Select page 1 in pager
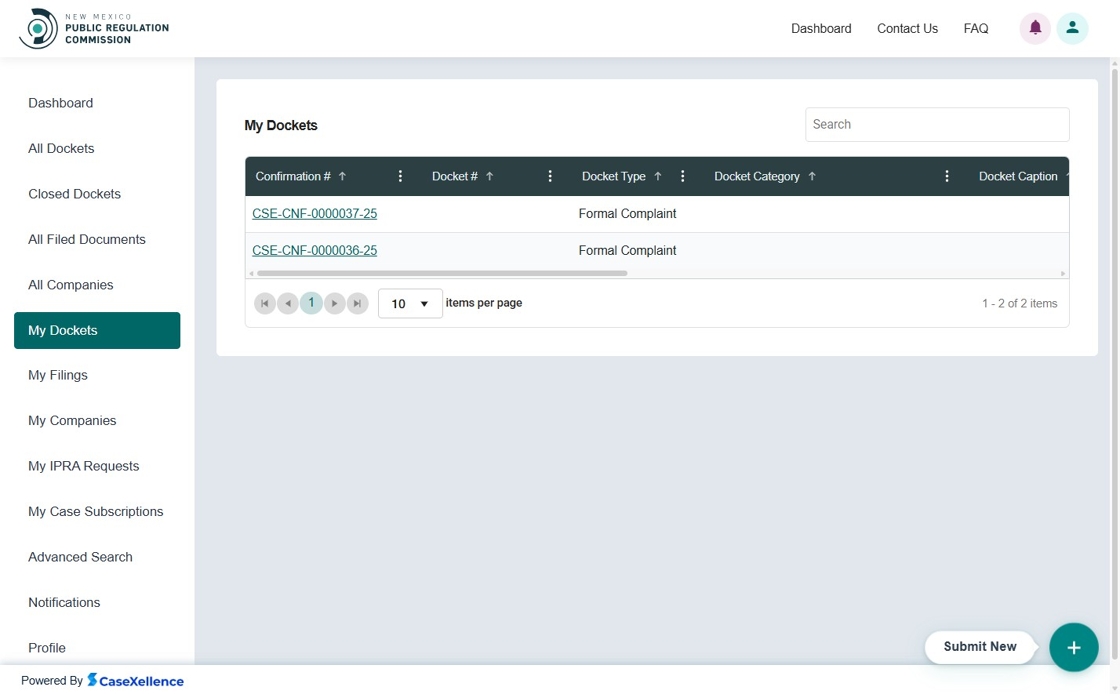 (311, 303)
